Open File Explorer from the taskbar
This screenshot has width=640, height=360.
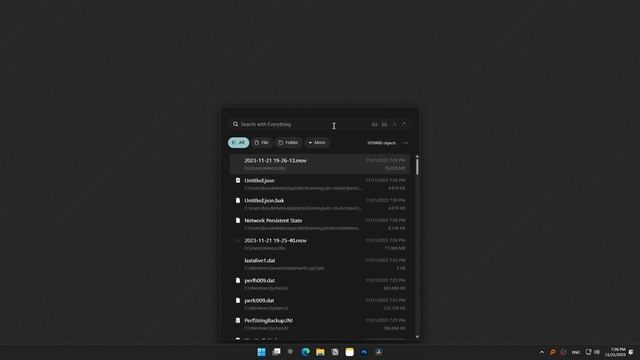click(320, 352)
